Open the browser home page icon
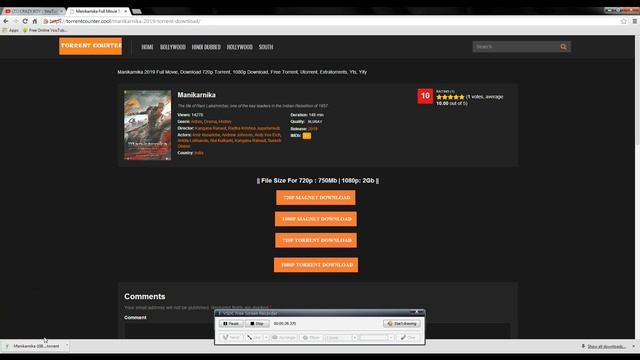 click(35, 21)
